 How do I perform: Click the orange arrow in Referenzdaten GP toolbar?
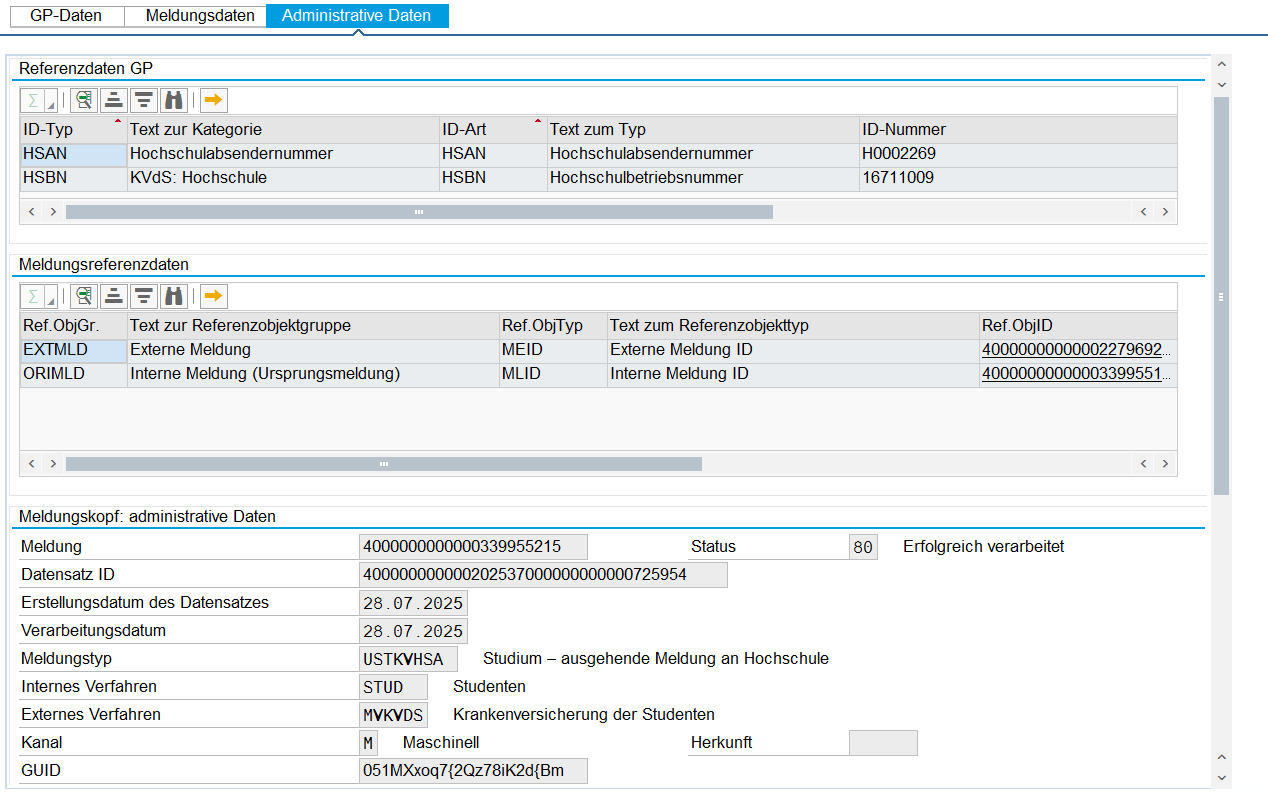(x=213, y=100)
